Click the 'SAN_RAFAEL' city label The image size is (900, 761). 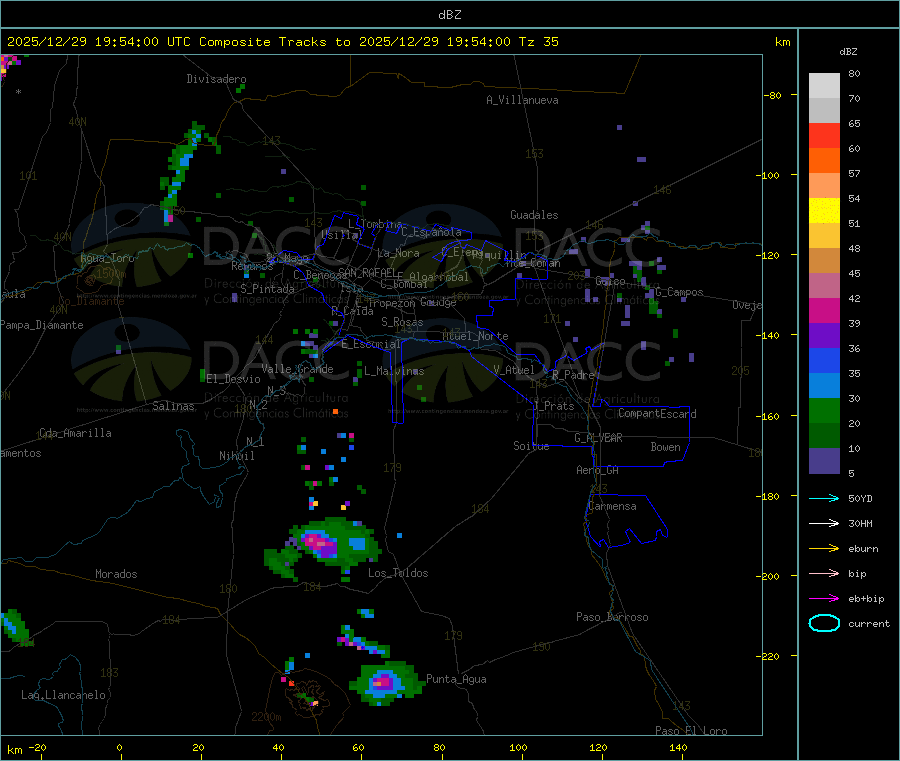point(367,272)
